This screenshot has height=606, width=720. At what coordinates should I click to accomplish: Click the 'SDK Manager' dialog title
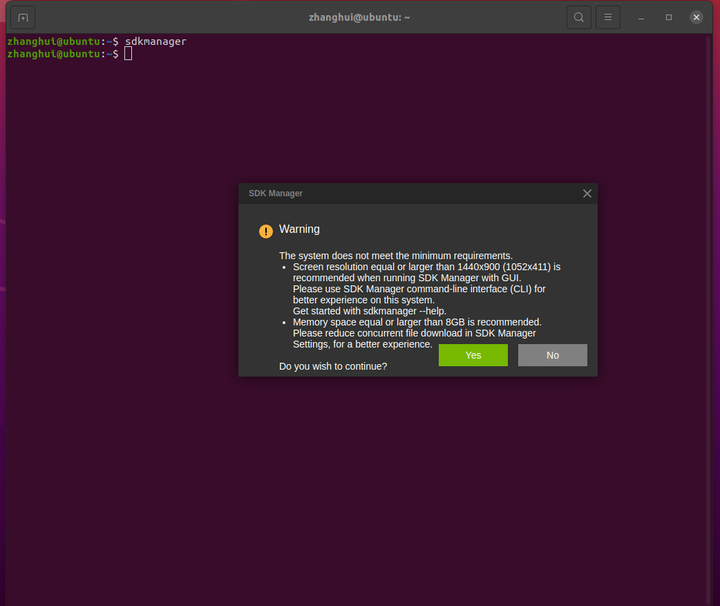[x=276, y=193]
